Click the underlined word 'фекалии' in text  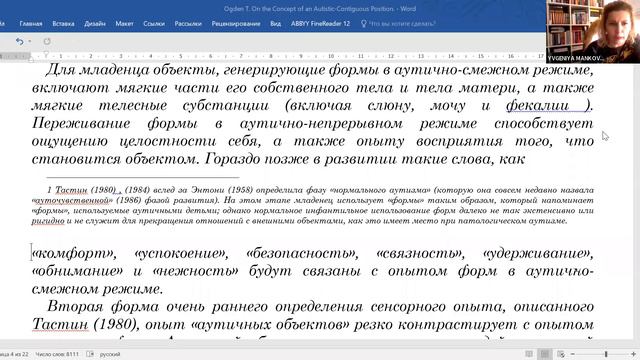538,106
